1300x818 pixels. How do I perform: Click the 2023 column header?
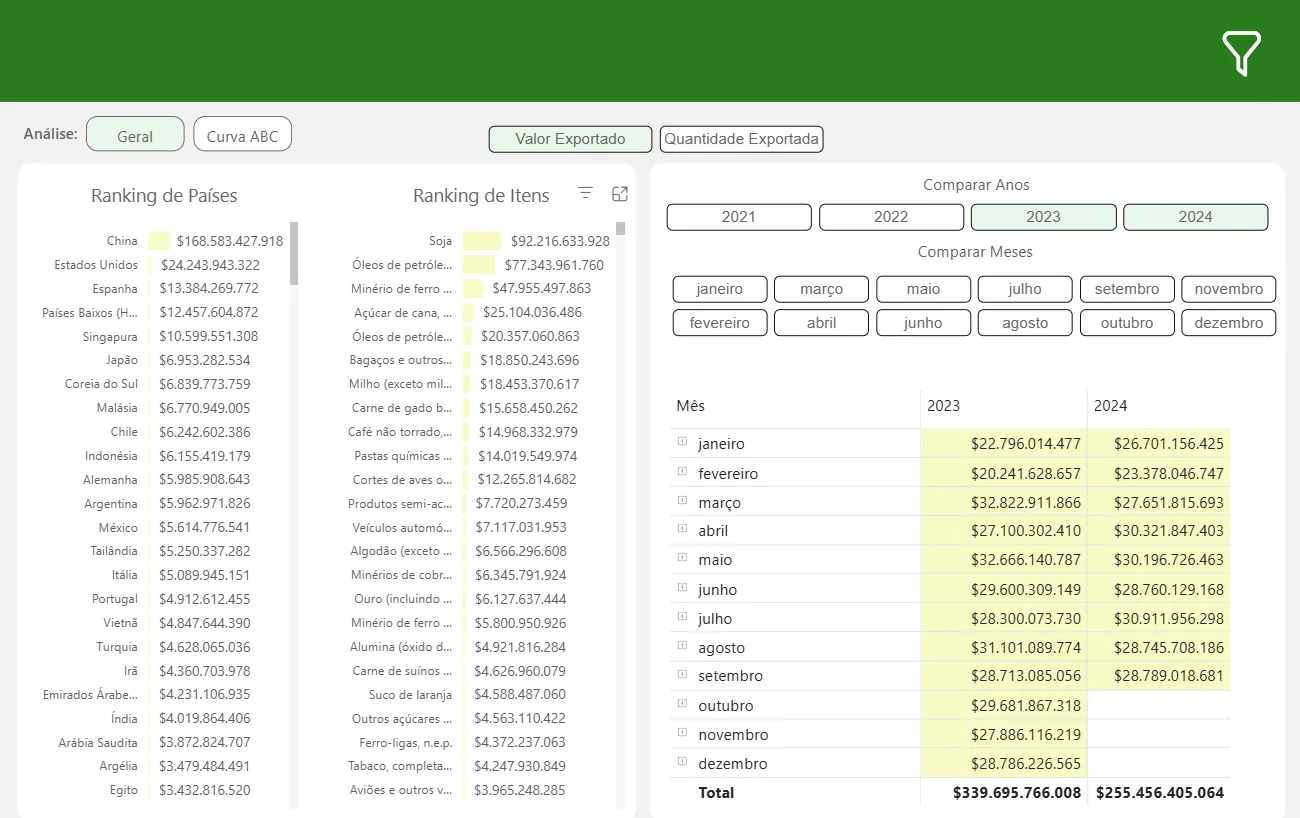pyautogui.click(x=943, y=405)
